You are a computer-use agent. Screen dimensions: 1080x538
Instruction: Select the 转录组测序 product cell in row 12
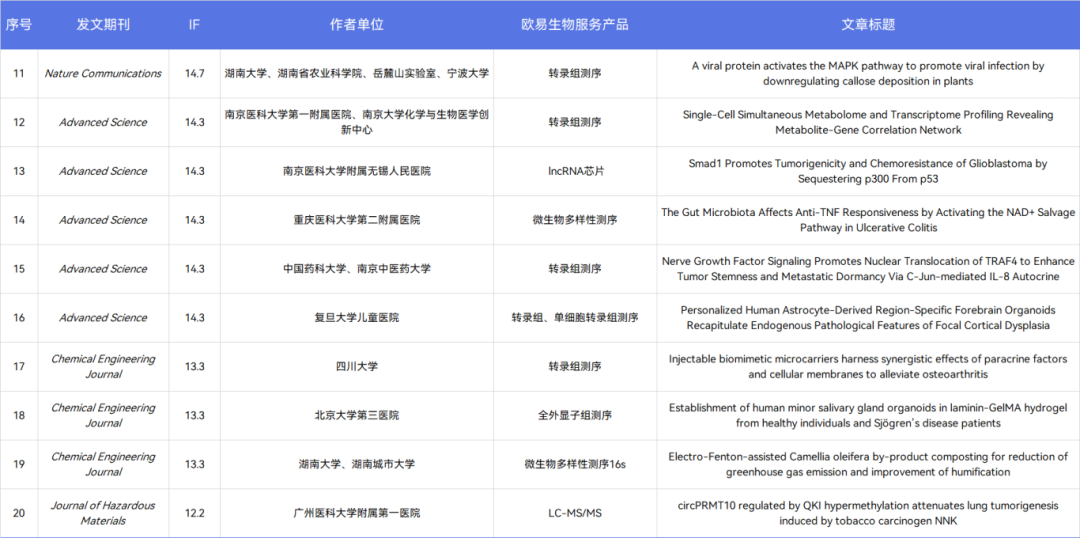click(x=575, y=123)
